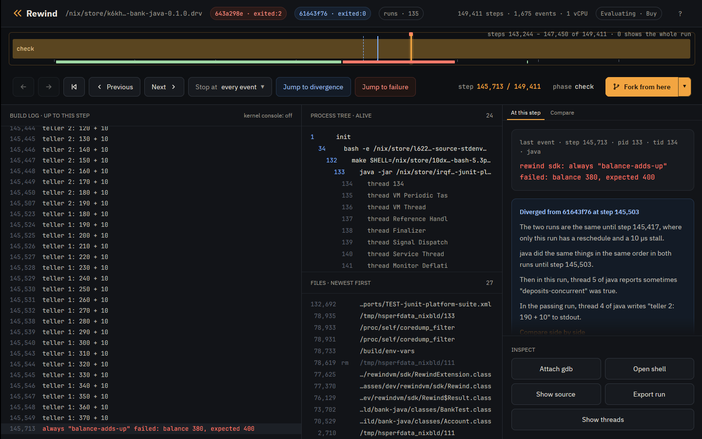Open /build/env-vars file entry

pyautogui.click(x=402, y=351)
